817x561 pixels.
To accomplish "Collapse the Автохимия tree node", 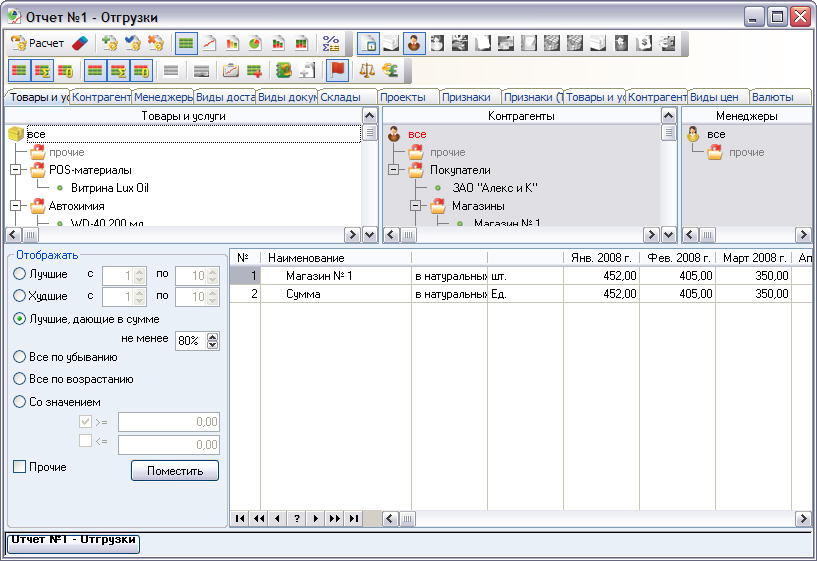I will point(15,206).
